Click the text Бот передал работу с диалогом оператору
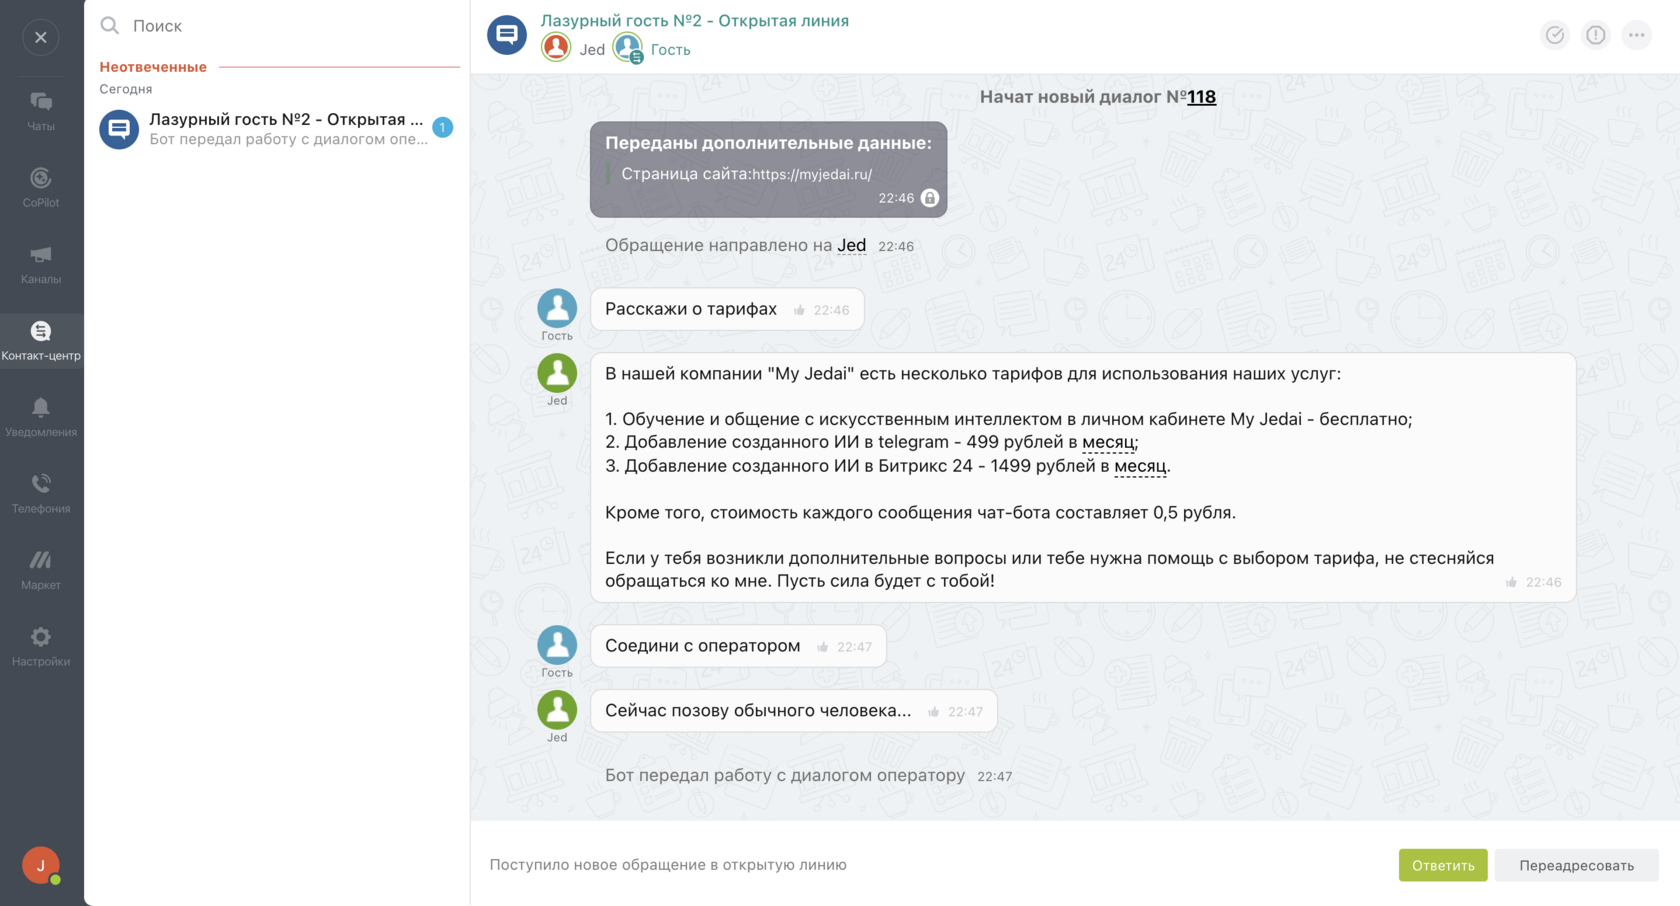Viewport: 1680px width, 906px height. (785, 775)
